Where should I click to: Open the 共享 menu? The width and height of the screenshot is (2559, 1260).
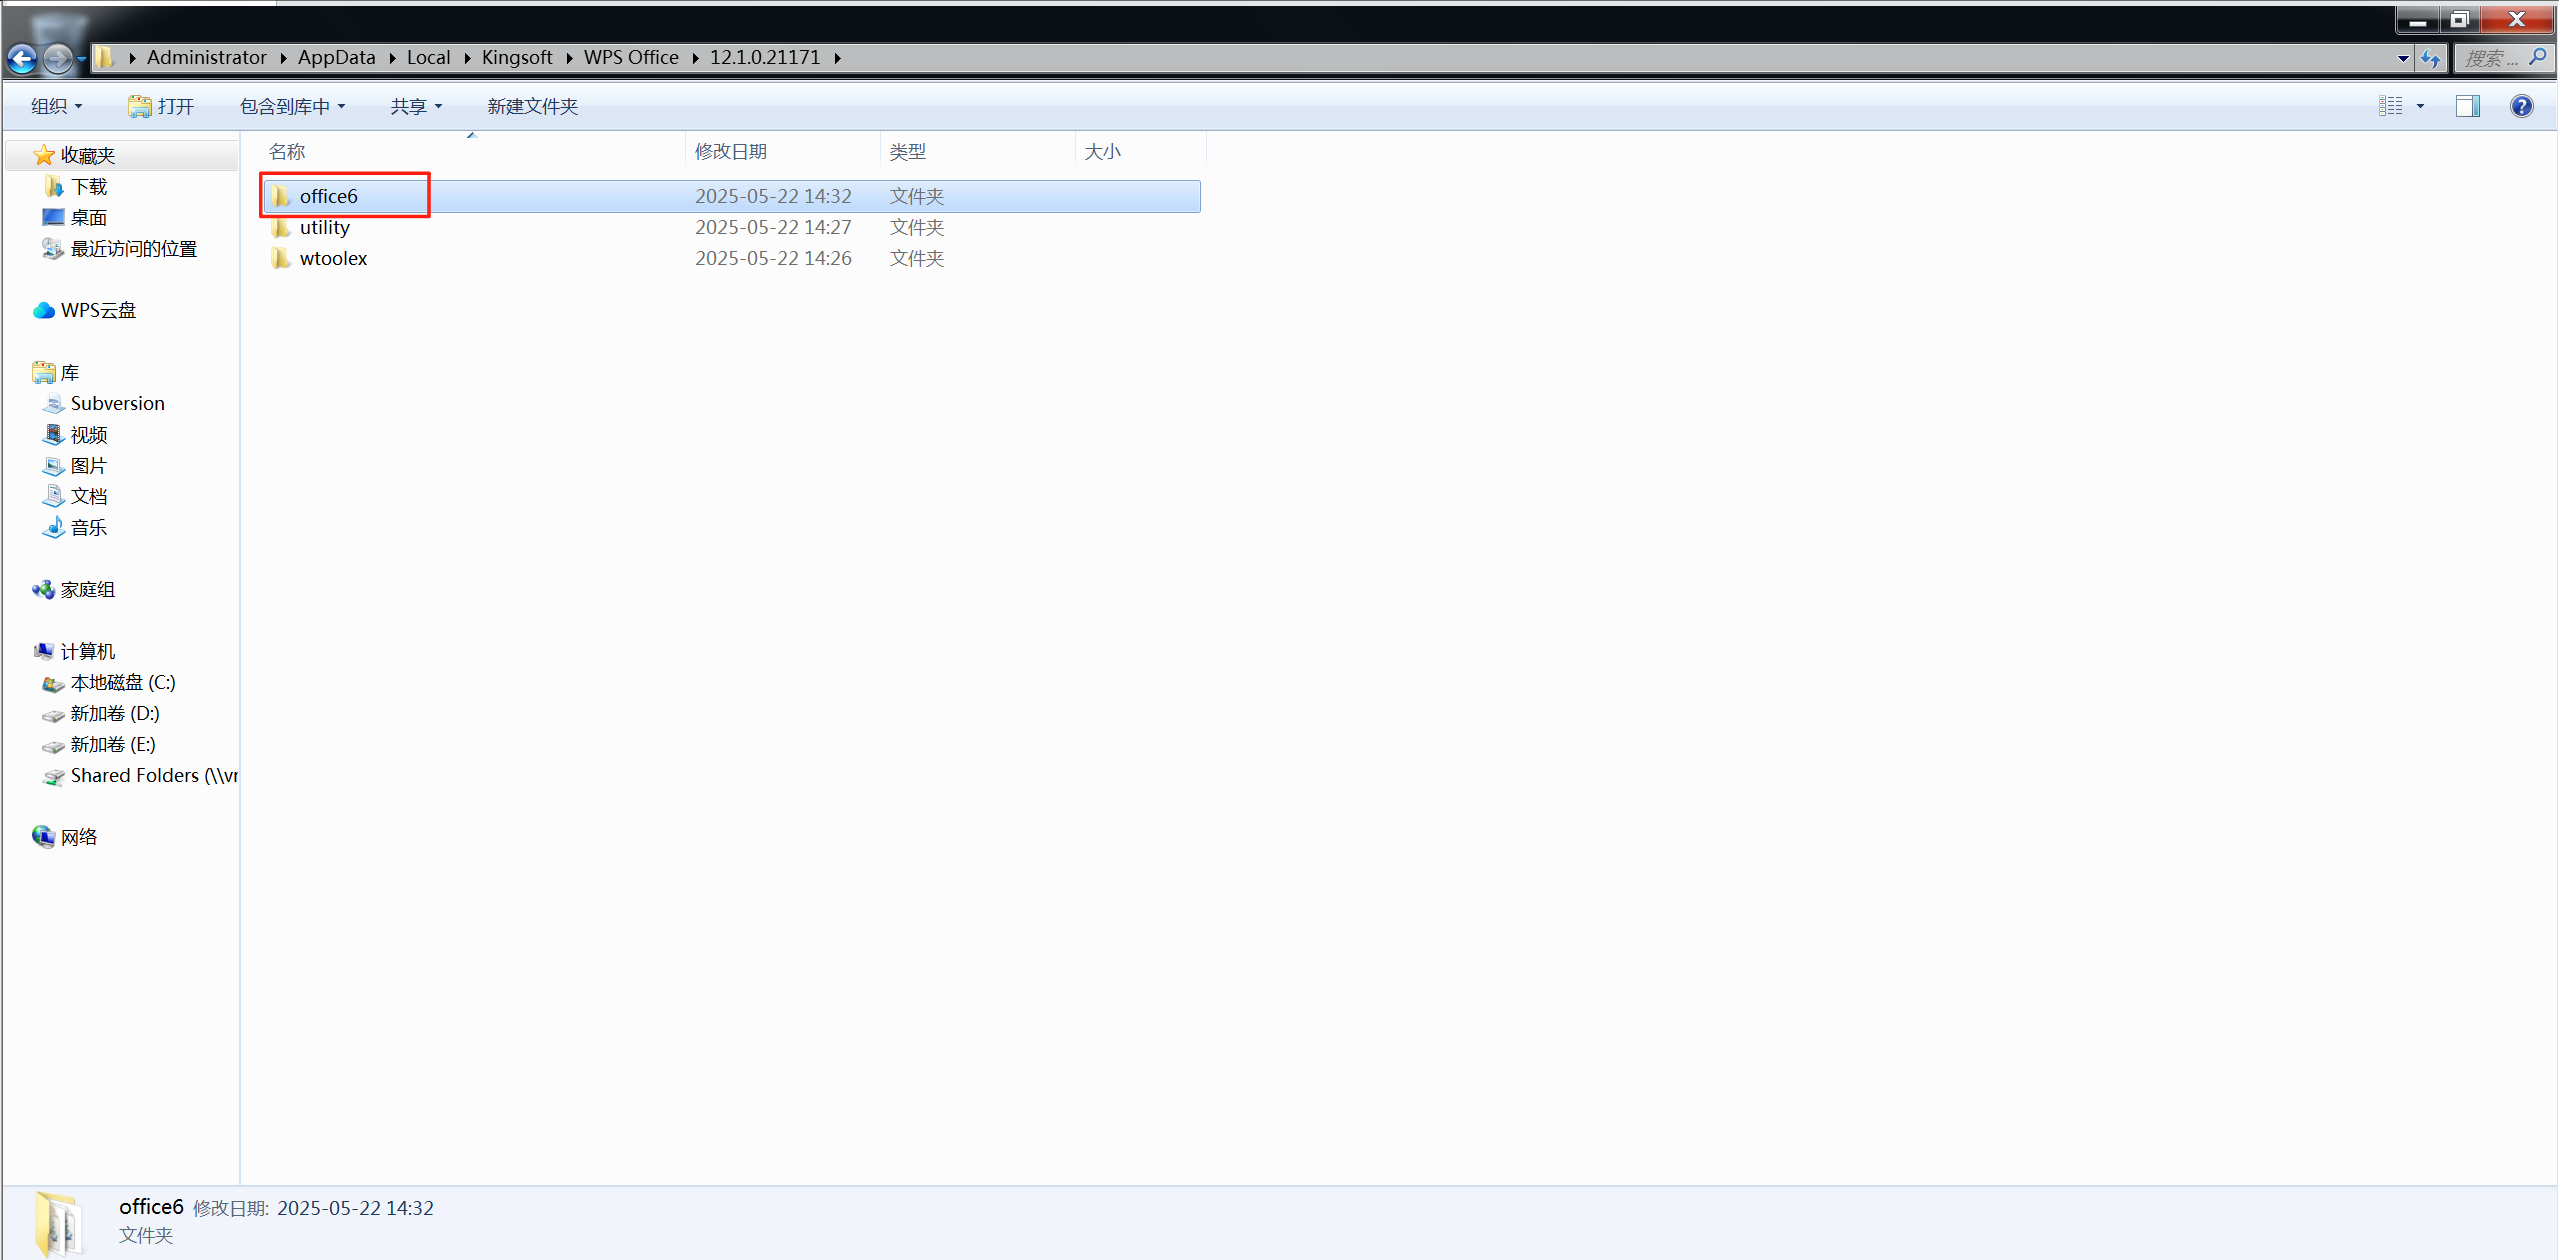(x=416, y=106)
